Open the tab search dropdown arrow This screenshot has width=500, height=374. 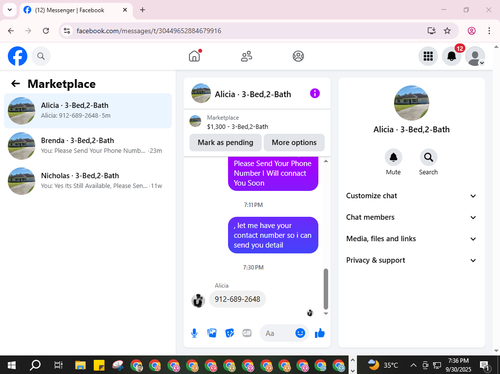(10, 10)
